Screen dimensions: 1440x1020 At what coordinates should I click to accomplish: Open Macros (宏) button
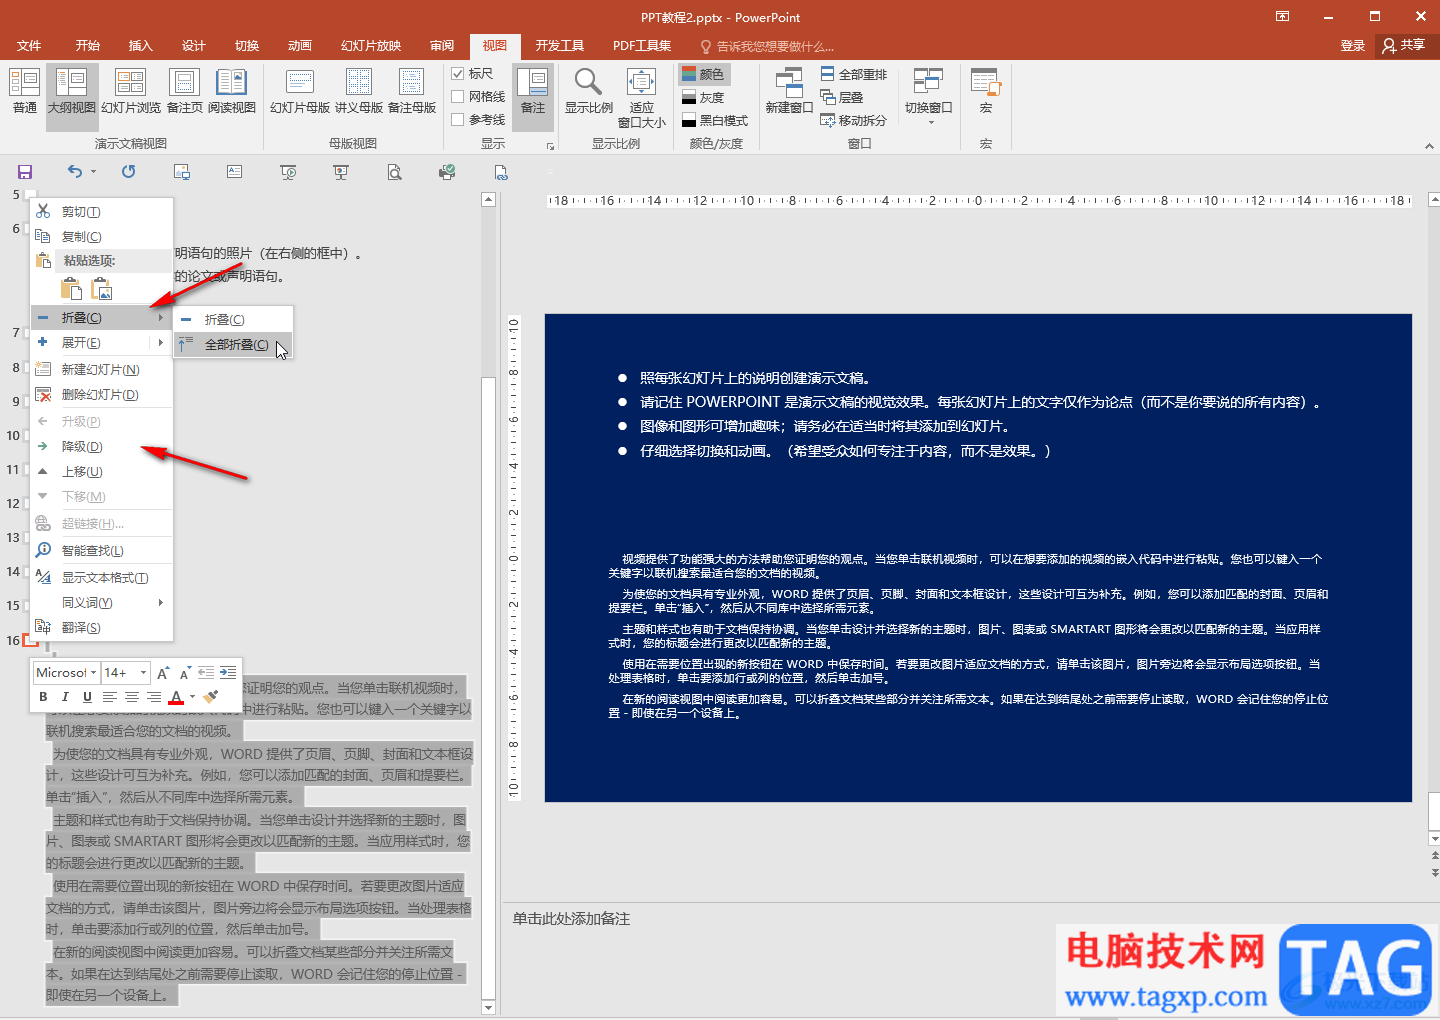point(985,90)
